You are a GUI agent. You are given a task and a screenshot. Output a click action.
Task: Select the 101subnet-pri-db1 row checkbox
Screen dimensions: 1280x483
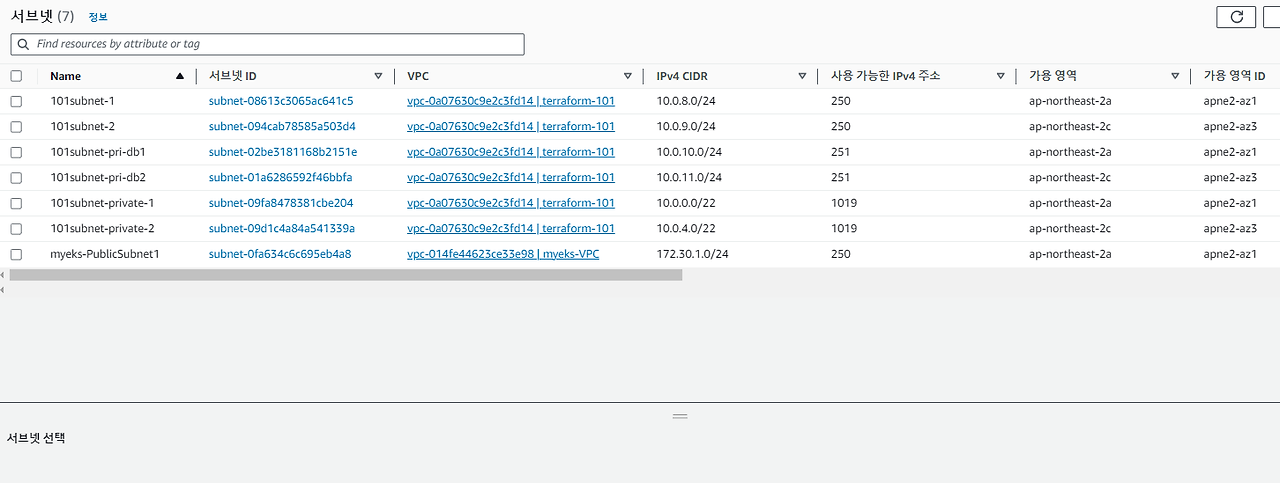[x=16, y=152]
